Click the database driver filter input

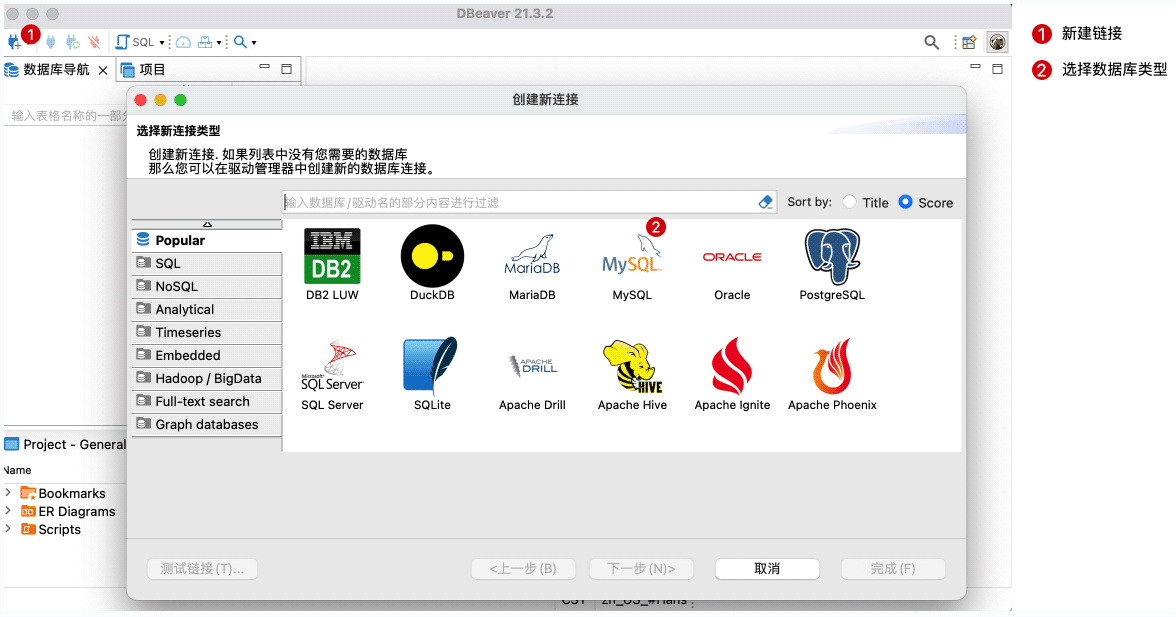pos(520,202)
